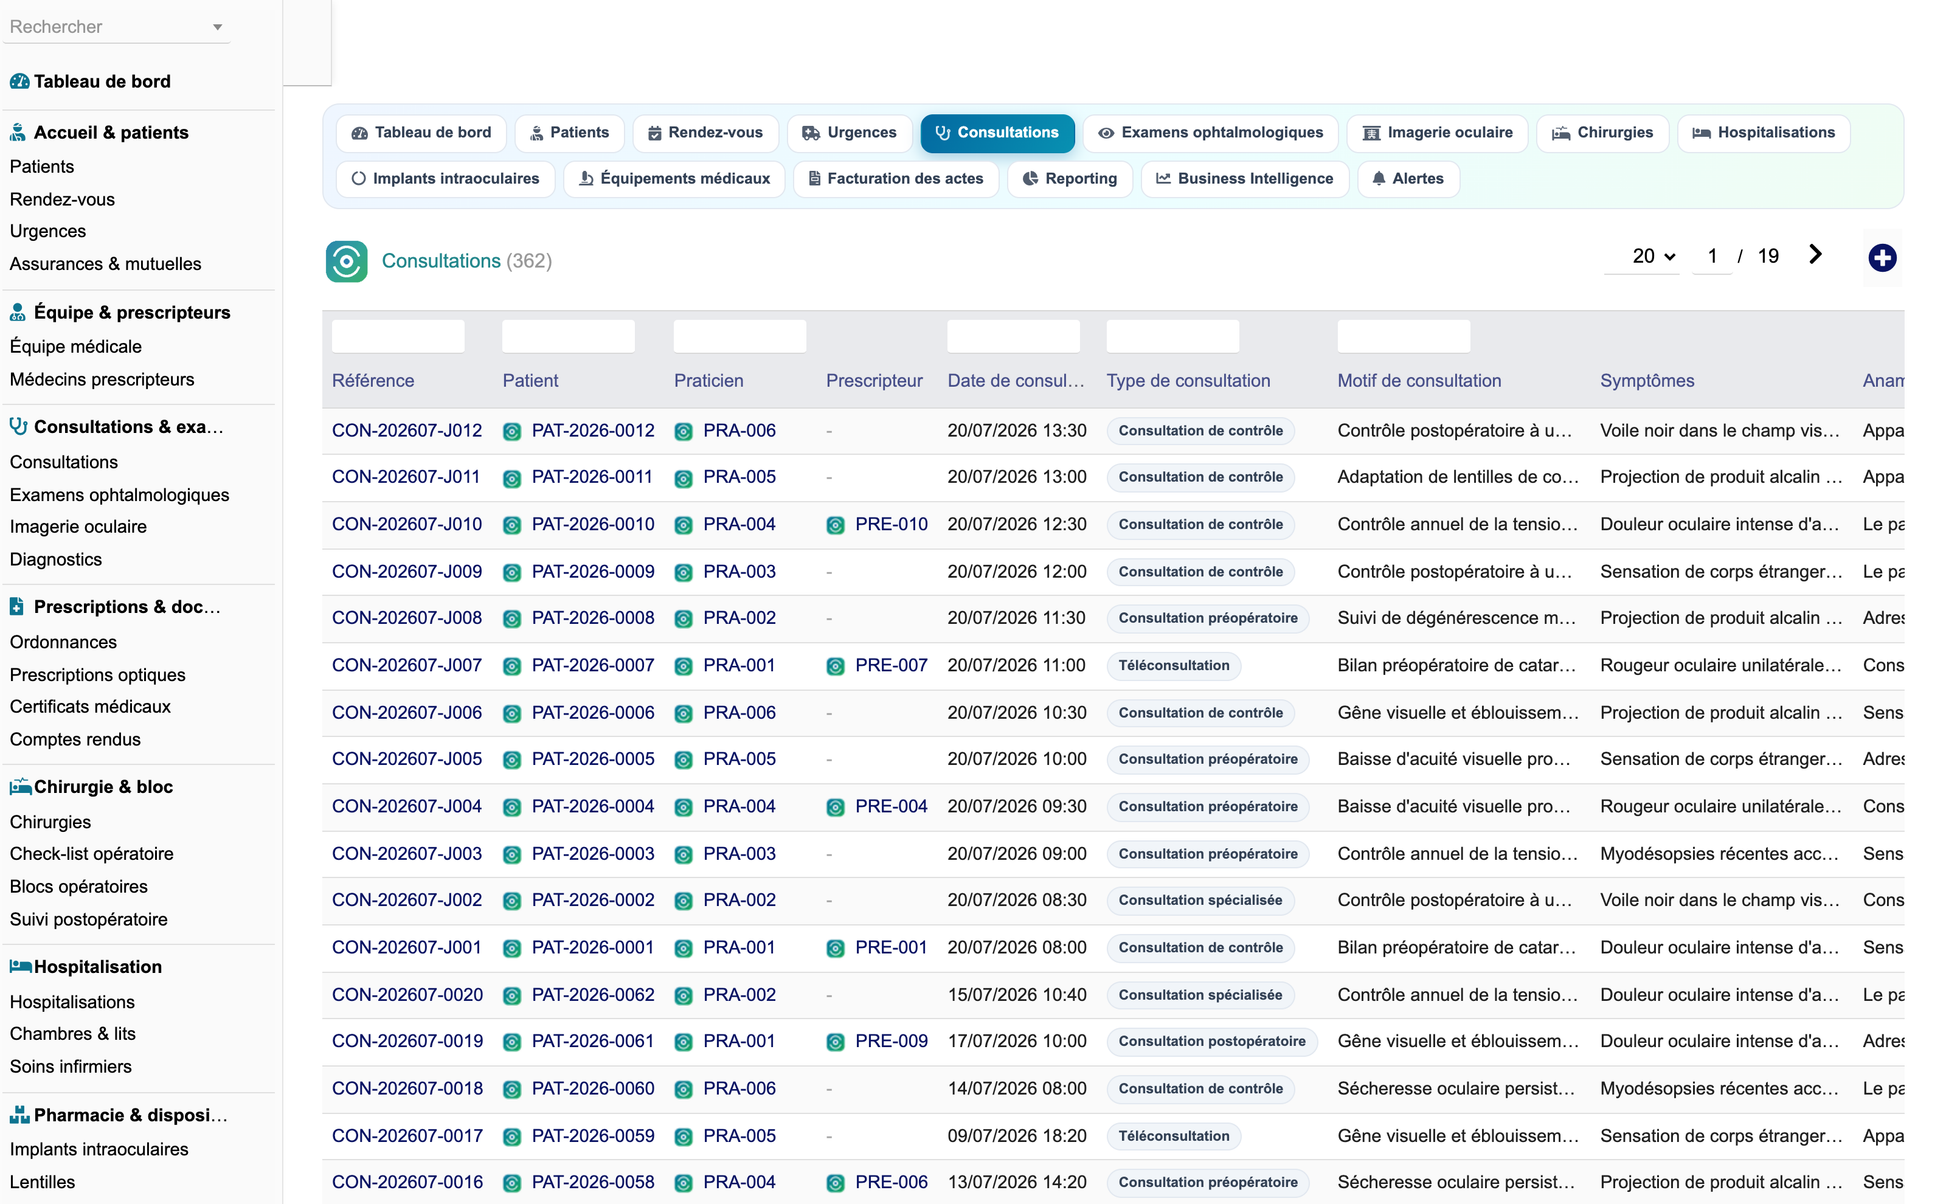This screenshot has height=1204, width=1946.
Task: Click the stethoscope icon of Consultations & examens section
Action: coord(18,426)
